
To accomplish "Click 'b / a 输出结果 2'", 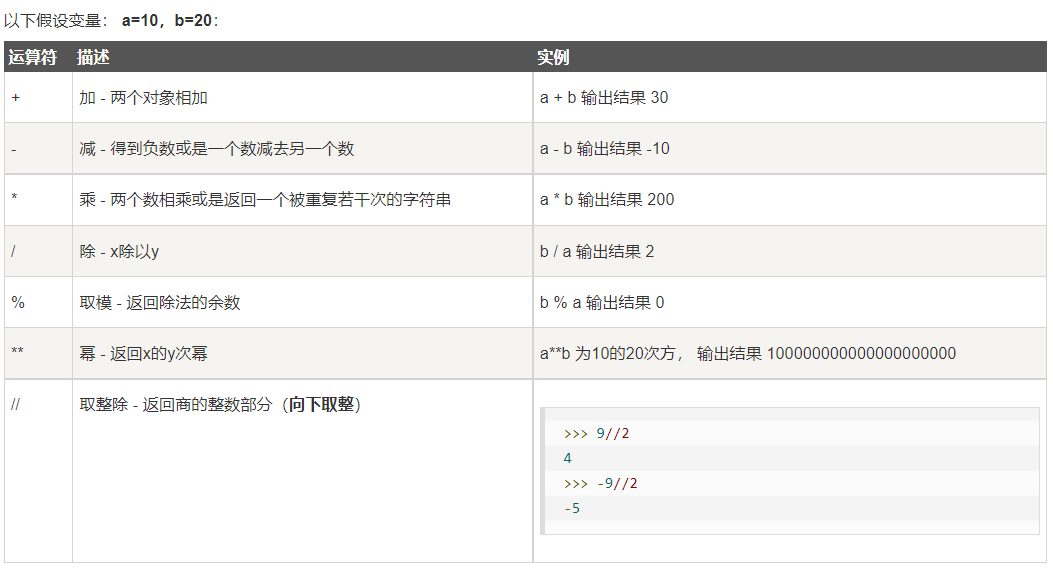I will click(597, 251).
